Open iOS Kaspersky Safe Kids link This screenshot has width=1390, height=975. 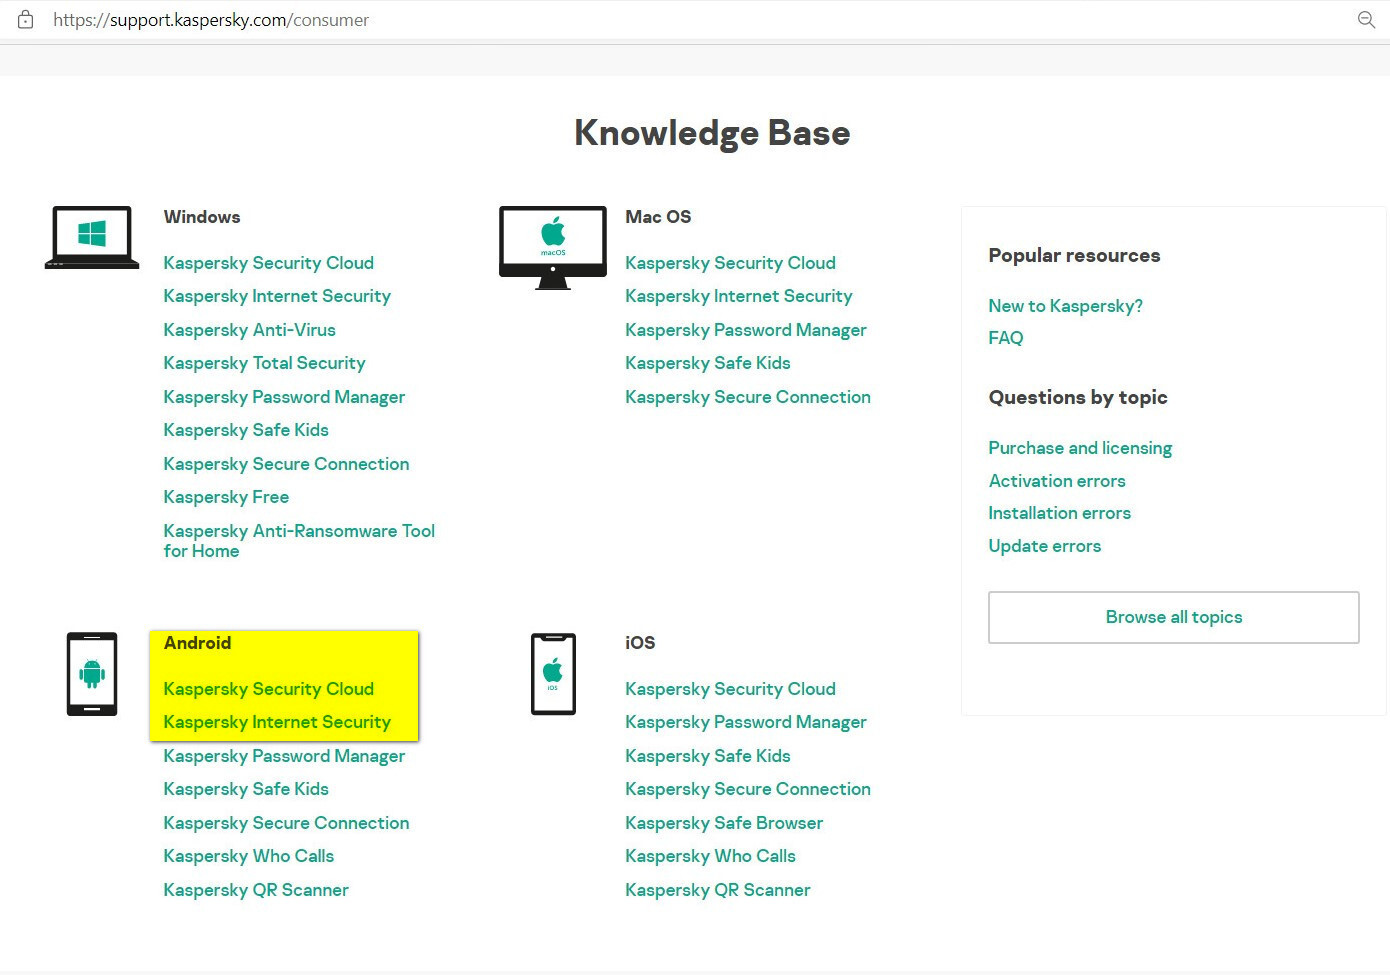click(708, 756)
